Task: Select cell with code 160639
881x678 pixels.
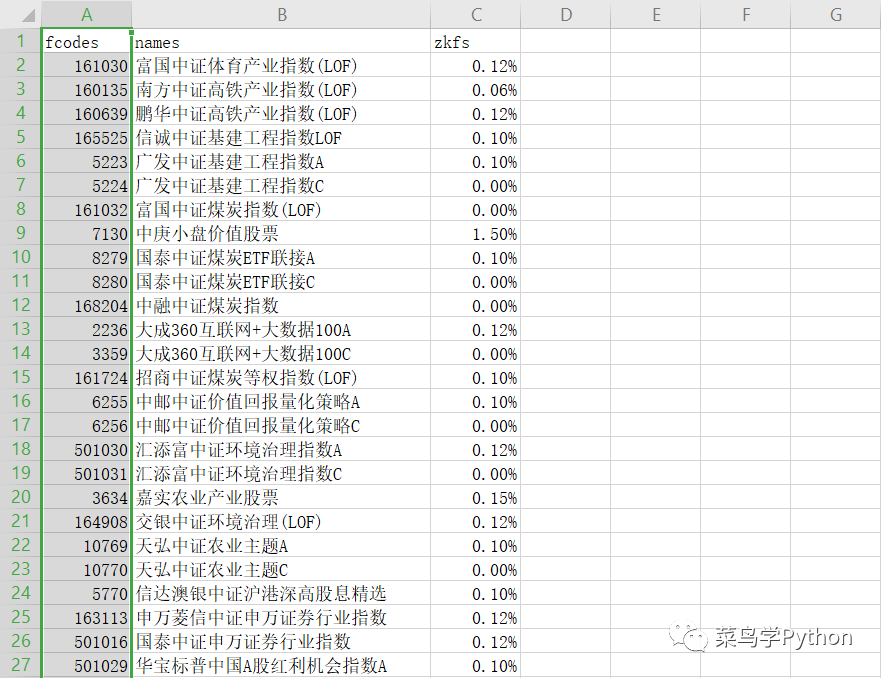Action: 87,113
